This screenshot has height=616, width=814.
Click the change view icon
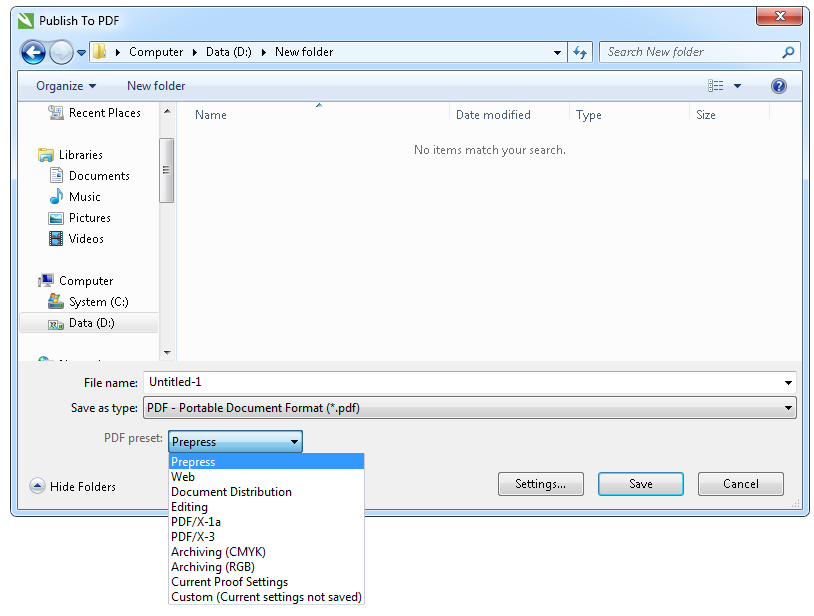[715, 86]
